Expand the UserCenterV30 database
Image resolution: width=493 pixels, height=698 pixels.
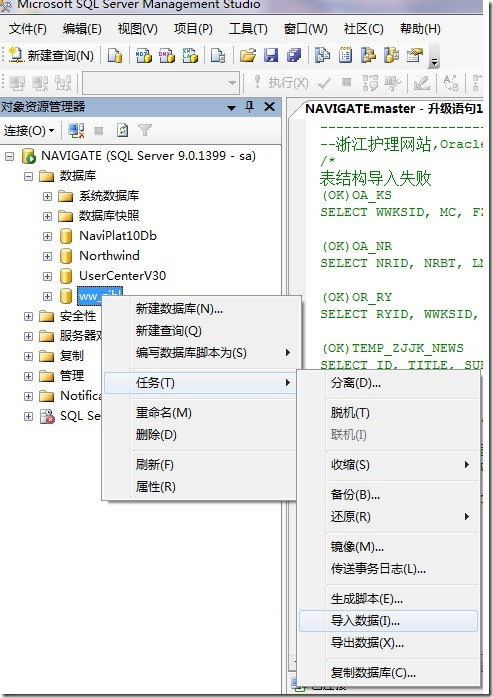pos(47,276)
